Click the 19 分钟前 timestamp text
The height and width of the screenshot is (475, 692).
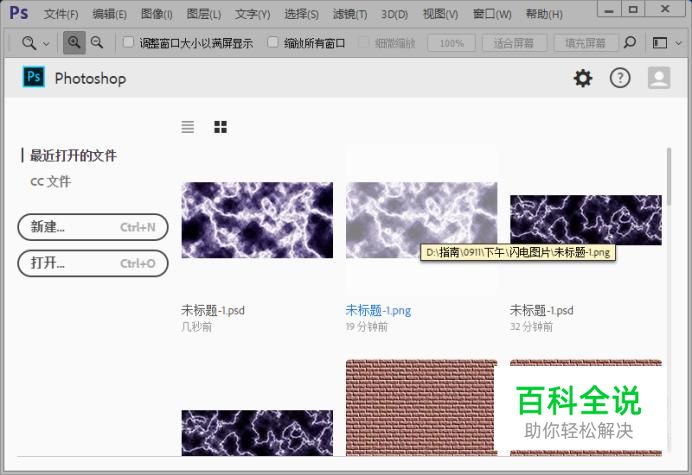[367, 327]
